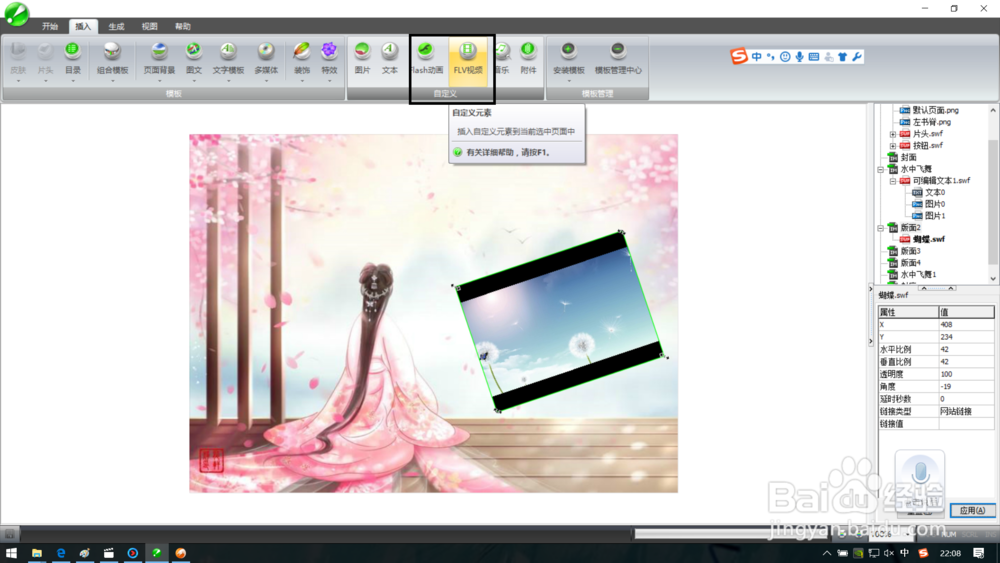Click the 应用(A) apply button
Screen dimensions: 1000x563
click(973, 511)
